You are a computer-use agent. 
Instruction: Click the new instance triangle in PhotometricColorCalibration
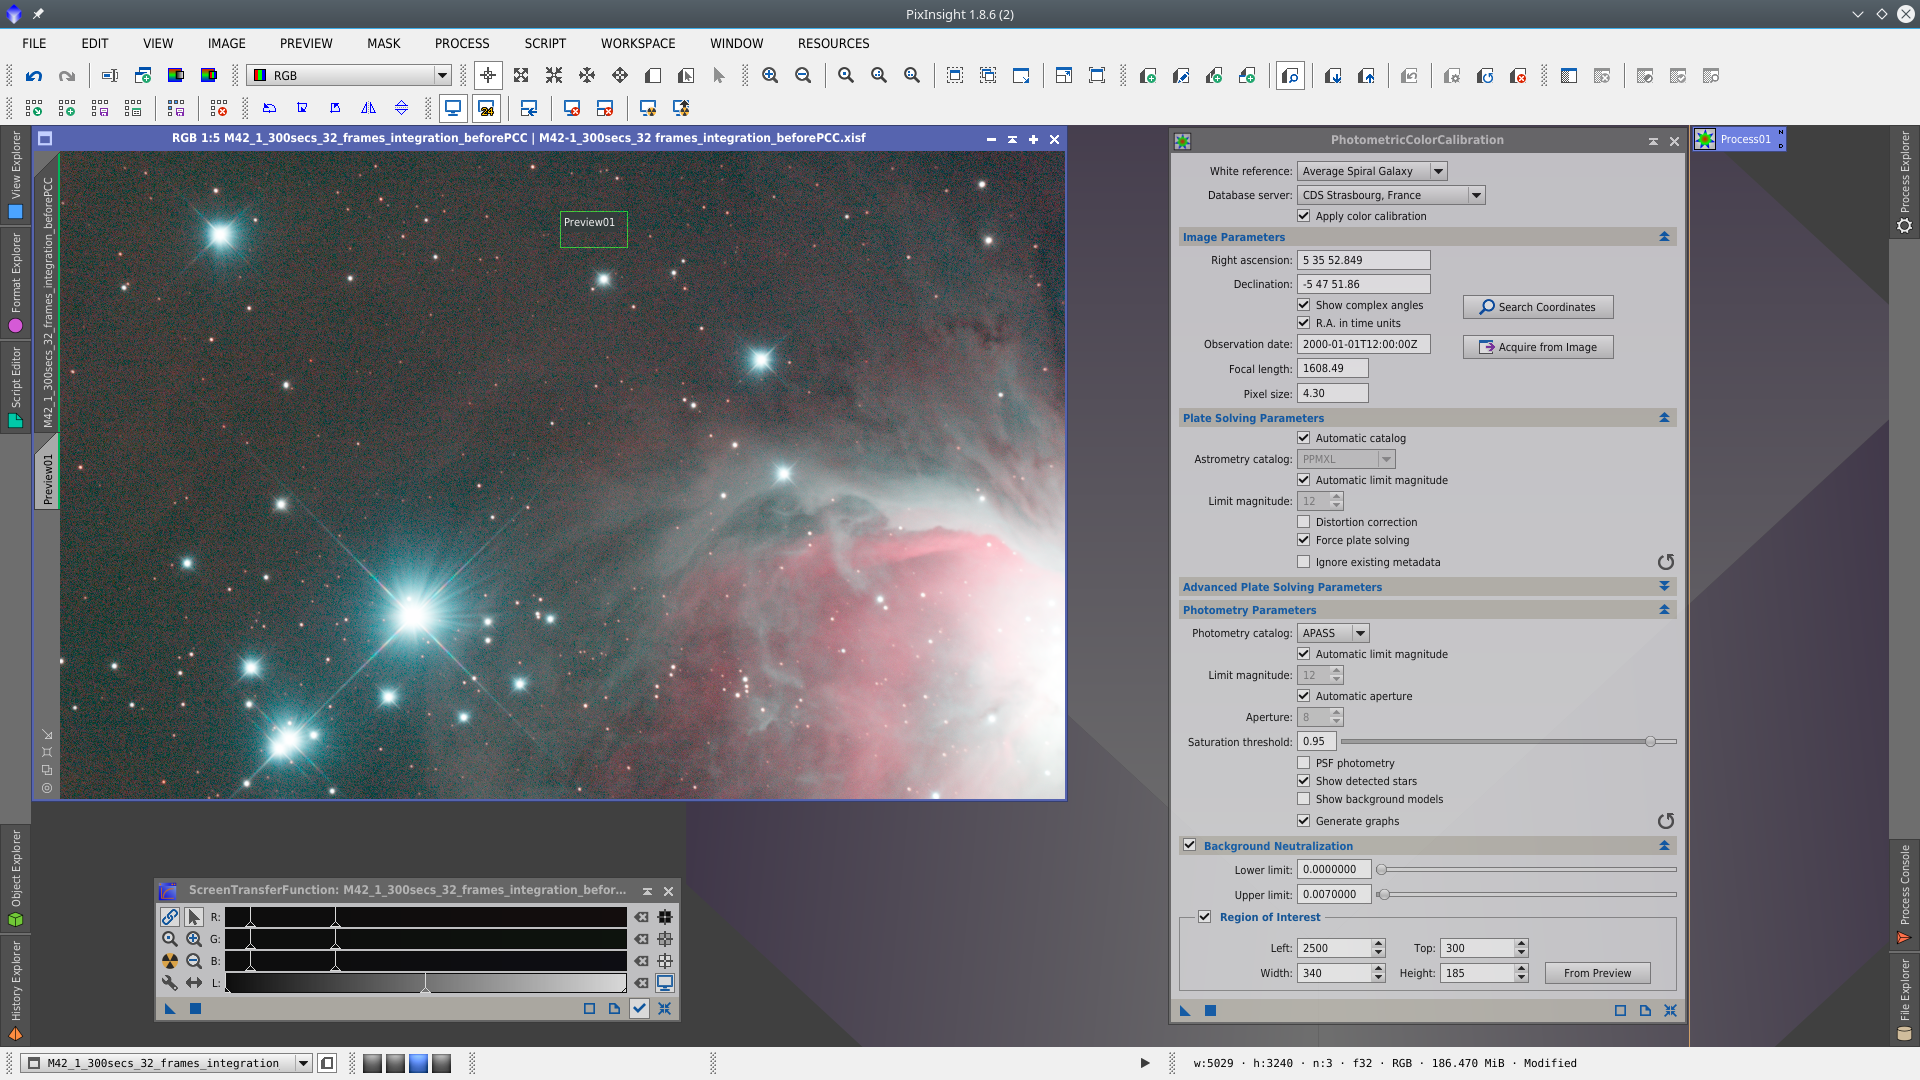click(1184, 1011)
